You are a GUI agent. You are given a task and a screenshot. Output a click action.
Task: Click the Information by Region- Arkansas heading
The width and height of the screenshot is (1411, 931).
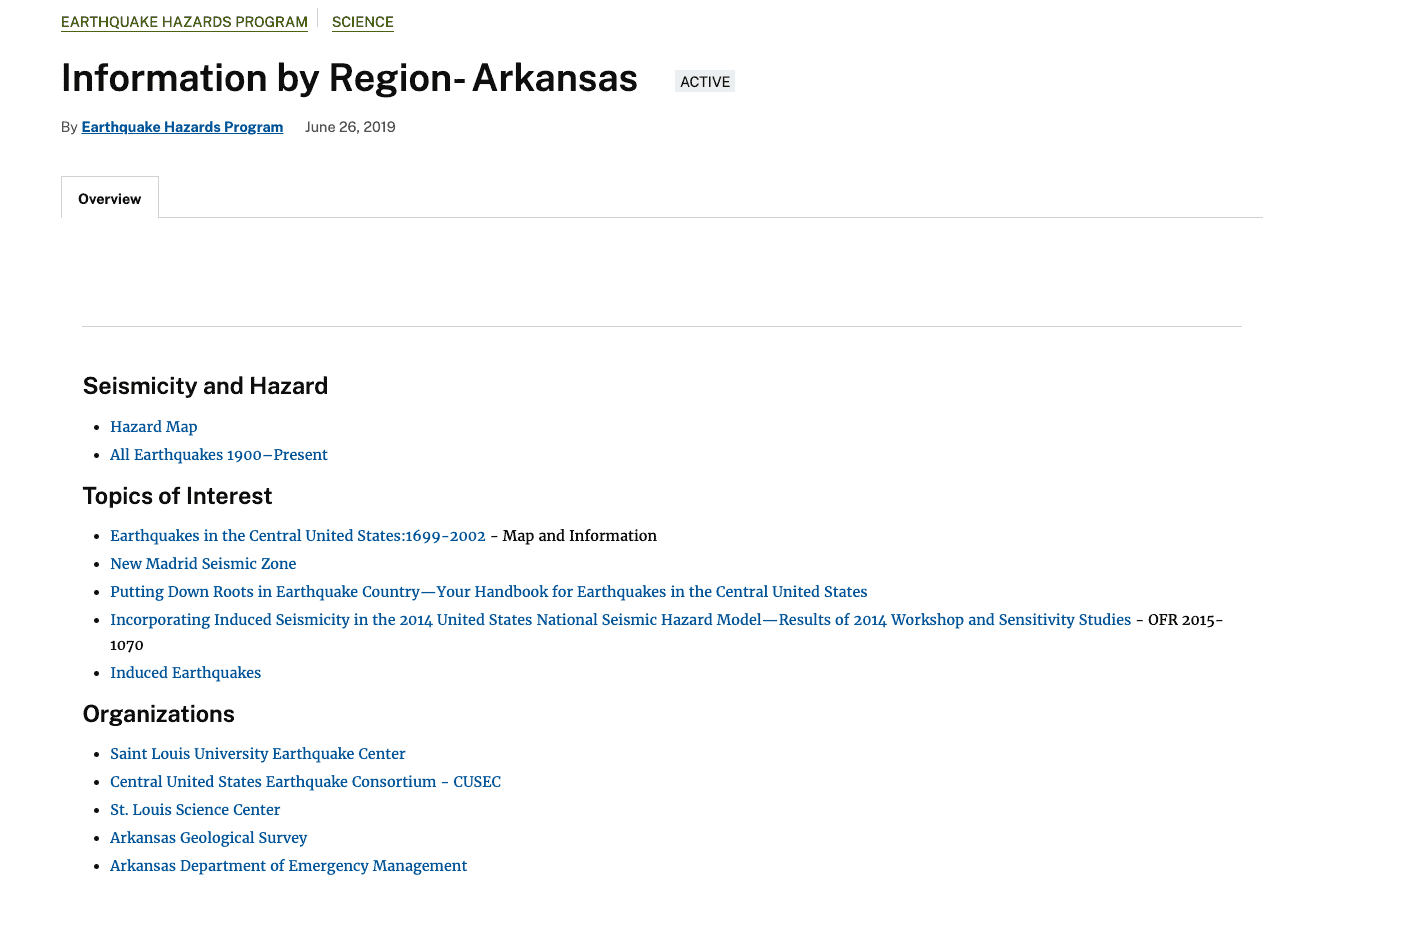tap(349, 78)
